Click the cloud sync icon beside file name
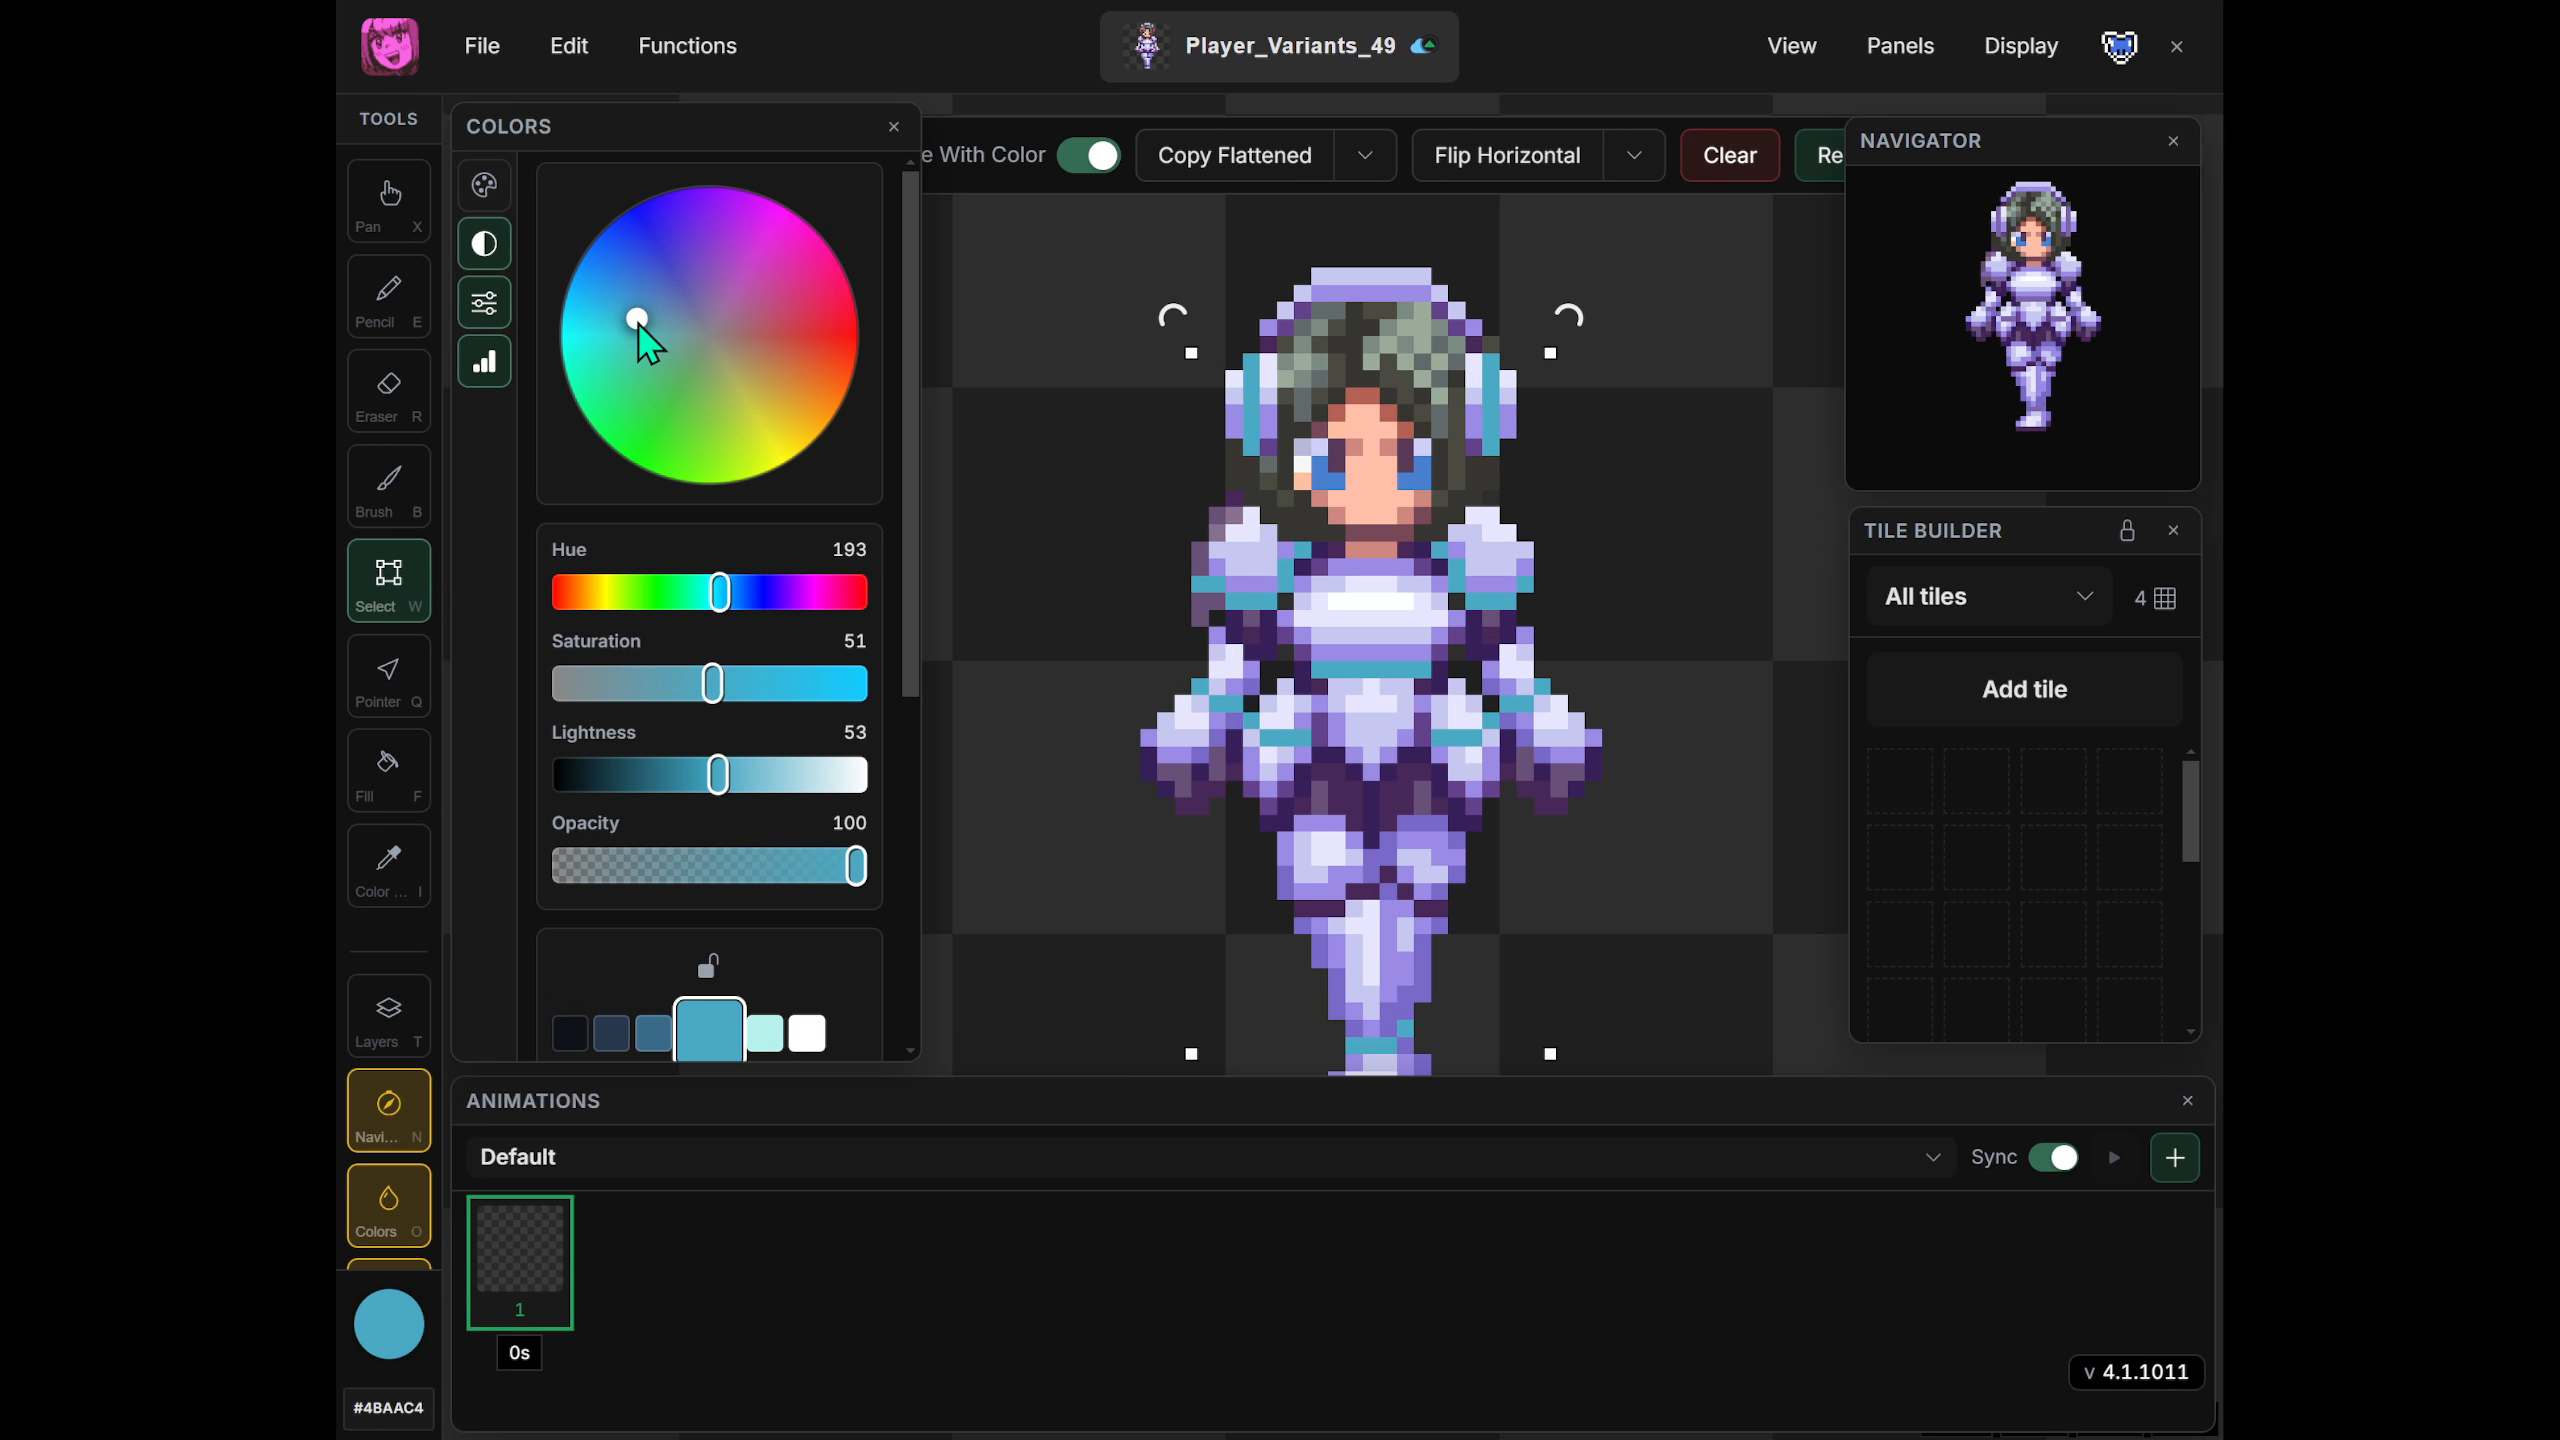The height and width of the screenshot is (1440, 2560). [x=1423, y=46]
